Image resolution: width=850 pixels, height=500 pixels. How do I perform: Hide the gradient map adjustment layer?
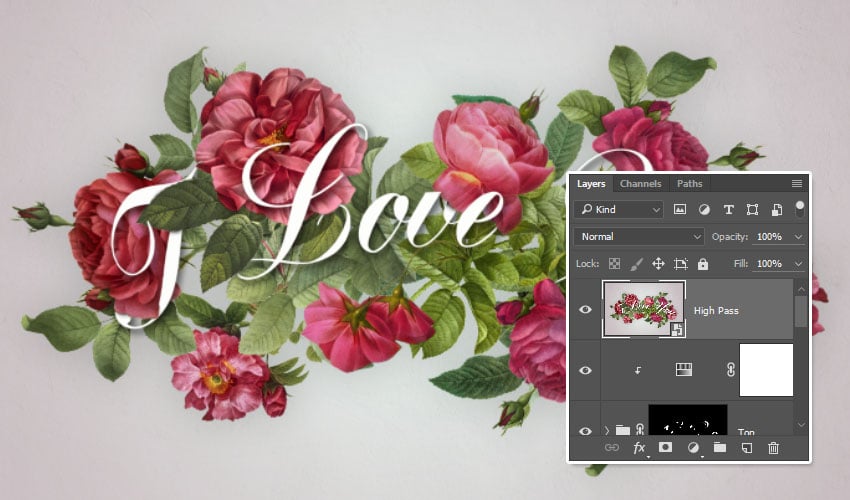585,370
